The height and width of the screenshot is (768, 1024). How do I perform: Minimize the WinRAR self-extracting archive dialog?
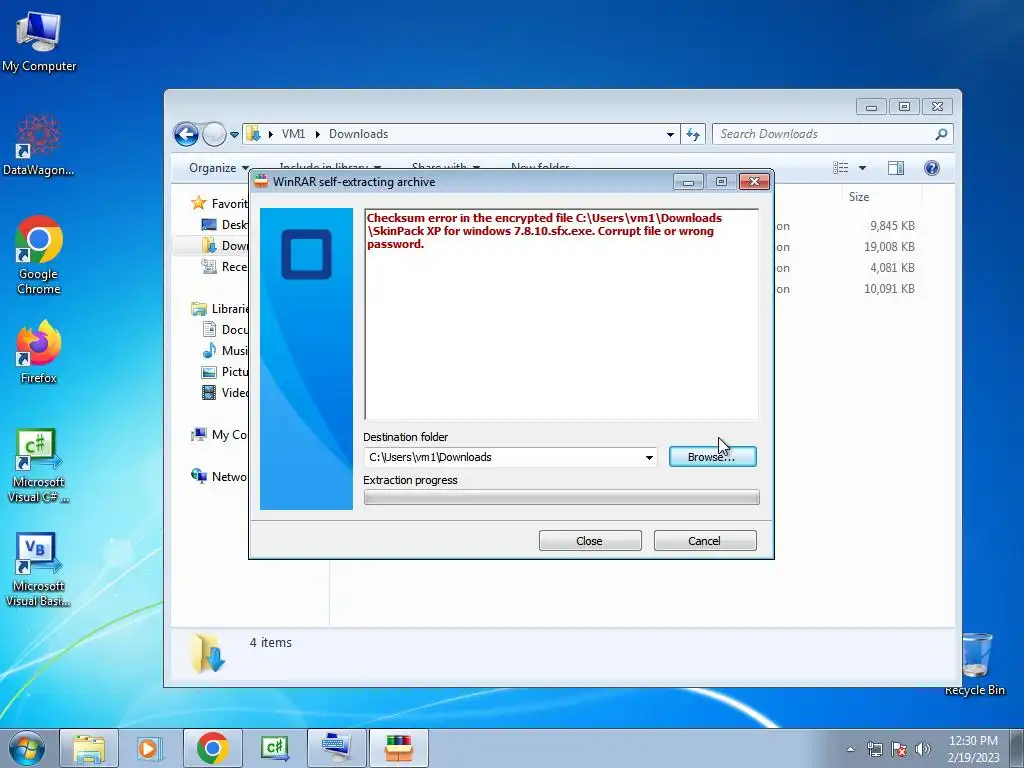688,182
